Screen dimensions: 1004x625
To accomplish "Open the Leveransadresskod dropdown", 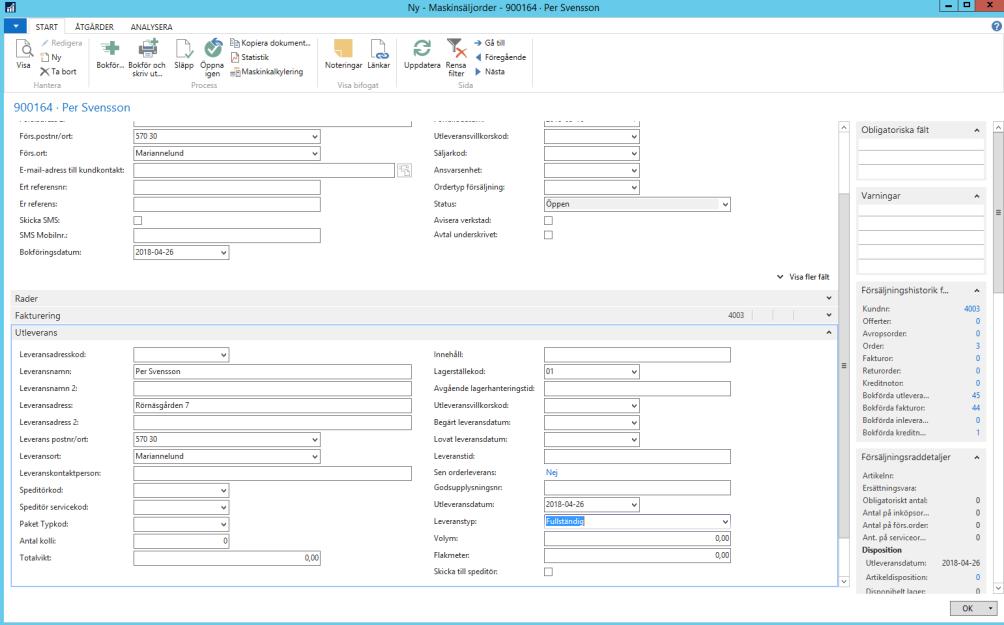I will 223,355.
